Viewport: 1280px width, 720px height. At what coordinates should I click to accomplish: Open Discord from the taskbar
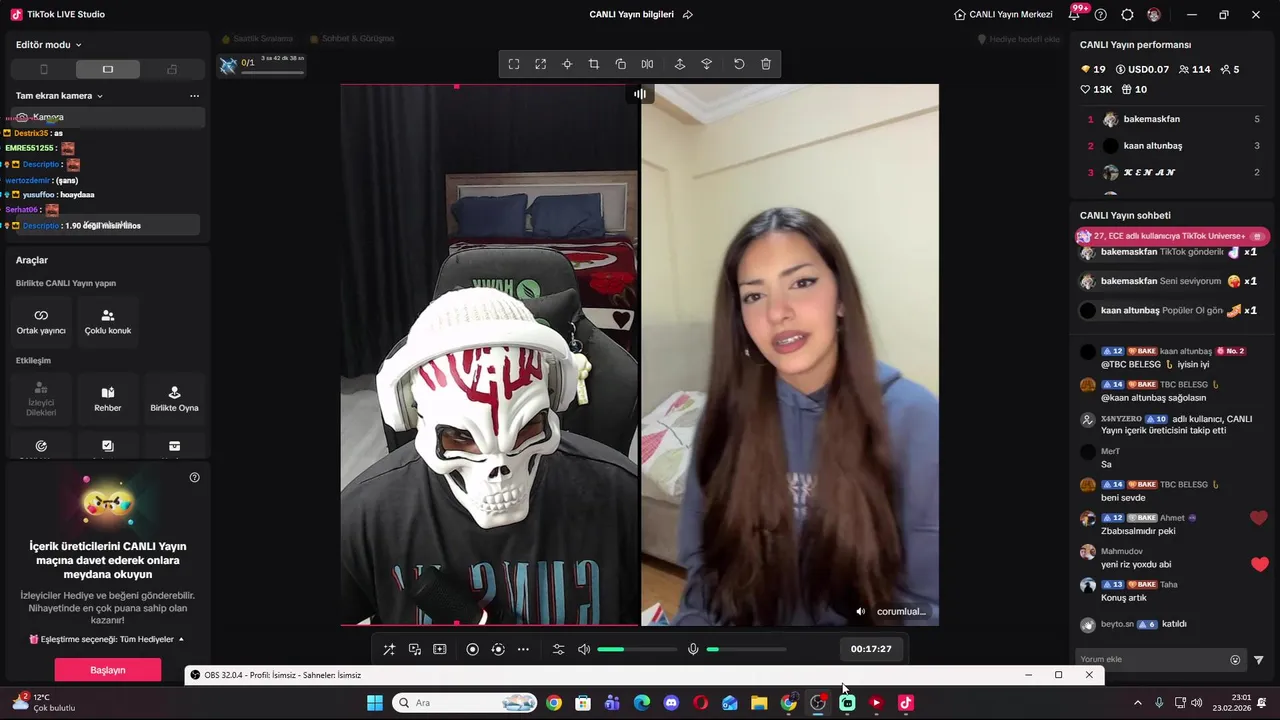[671, 703]
